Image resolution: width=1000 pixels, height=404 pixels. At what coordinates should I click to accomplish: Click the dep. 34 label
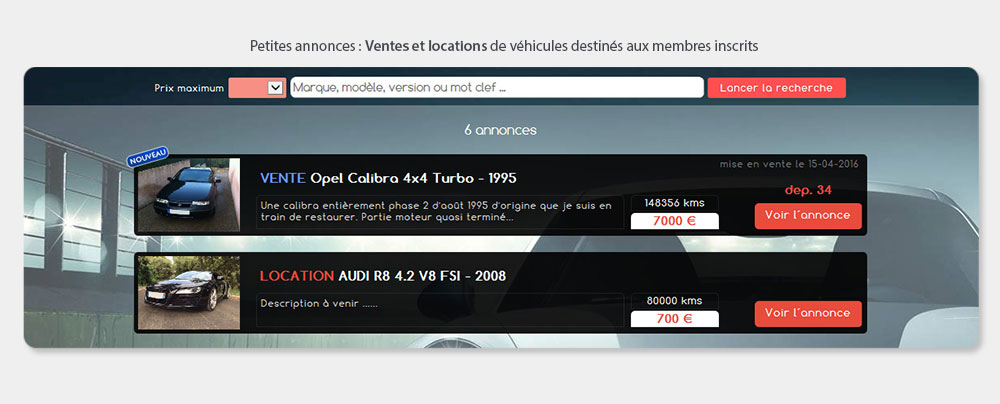[808, 190]
